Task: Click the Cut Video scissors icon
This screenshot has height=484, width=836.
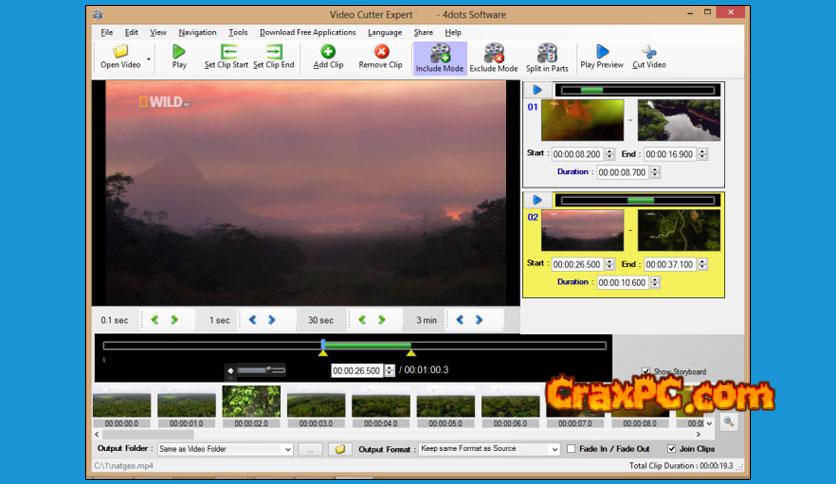Action: (x=649, y=52)
